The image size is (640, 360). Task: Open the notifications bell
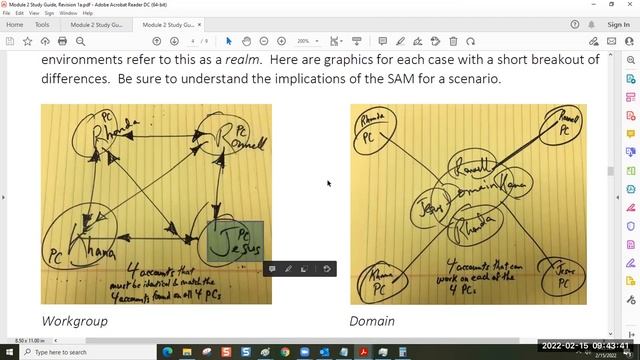(591, 24)
